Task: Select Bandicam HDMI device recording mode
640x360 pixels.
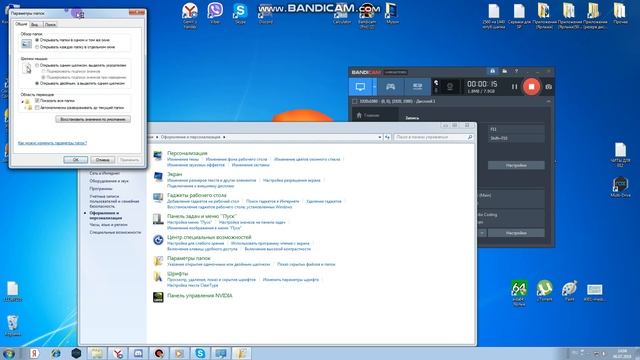Action: [417, 87]
